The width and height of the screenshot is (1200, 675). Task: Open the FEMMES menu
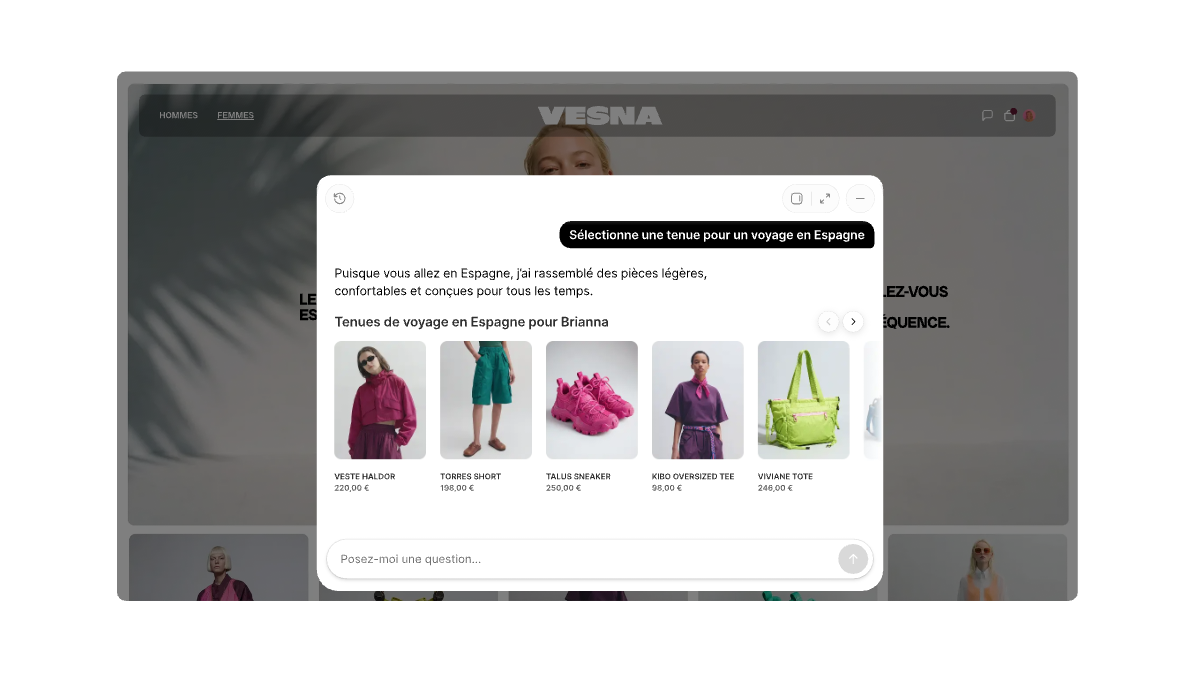(236, 115)
